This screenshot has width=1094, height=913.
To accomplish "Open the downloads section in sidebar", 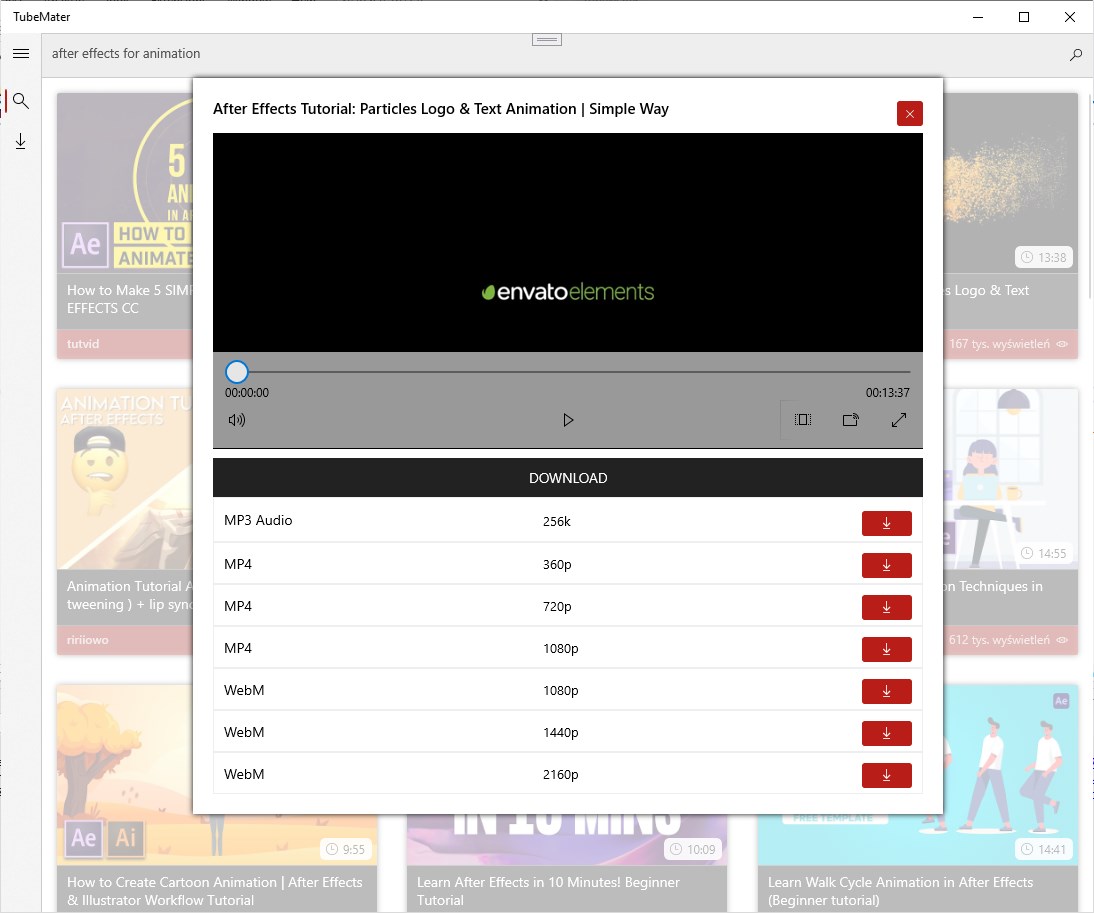I will point(21,142).
